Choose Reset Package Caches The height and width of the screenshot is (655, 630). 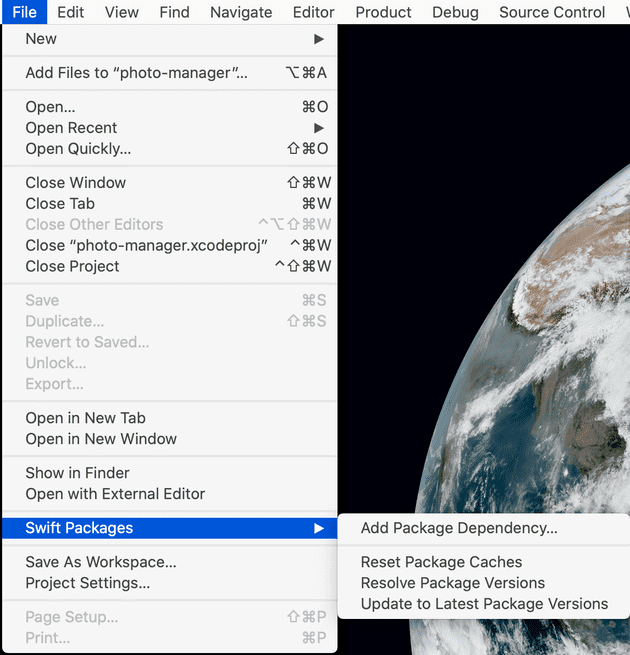point(484,562)
